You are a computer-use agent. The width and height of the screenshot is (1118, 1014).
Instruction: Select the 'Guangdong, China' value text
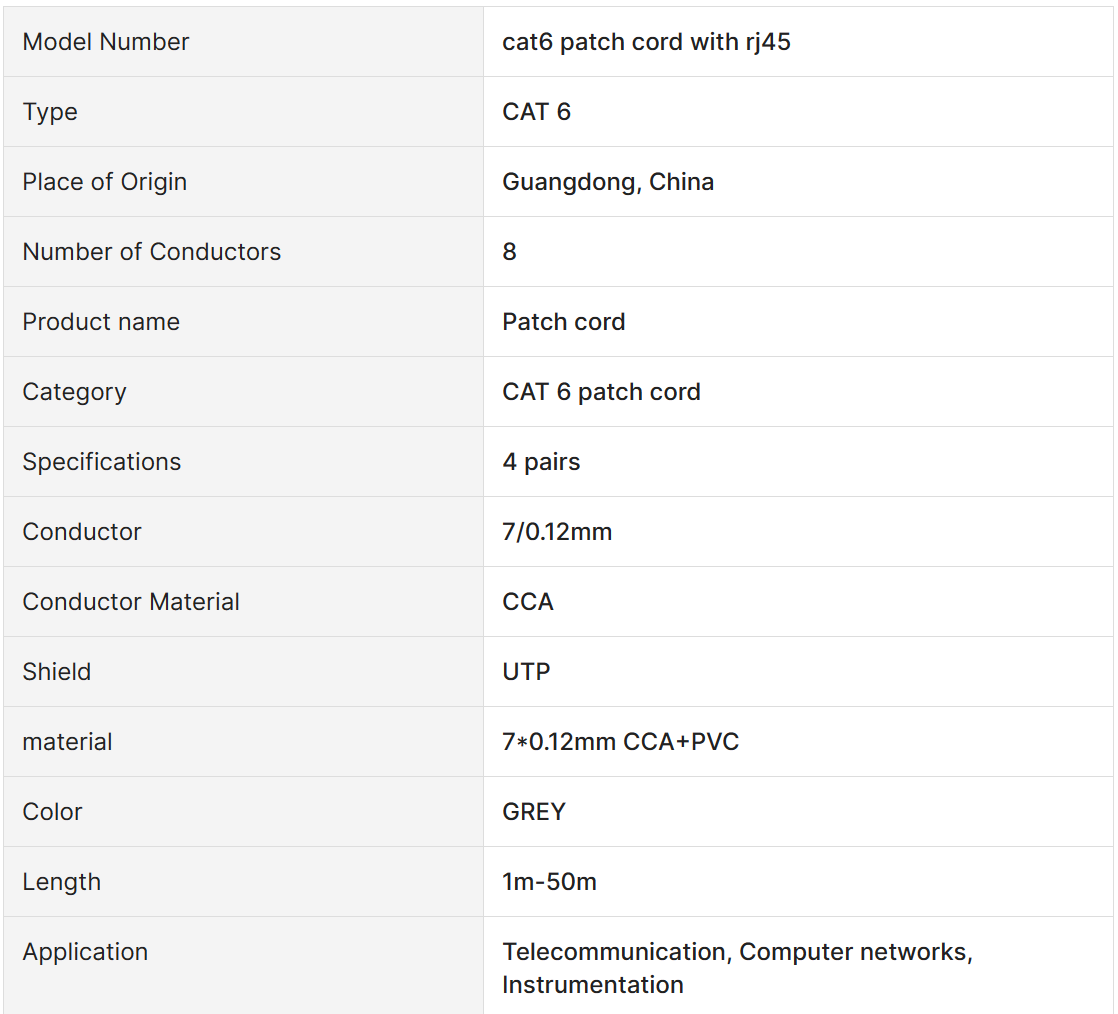click(608, 182)
